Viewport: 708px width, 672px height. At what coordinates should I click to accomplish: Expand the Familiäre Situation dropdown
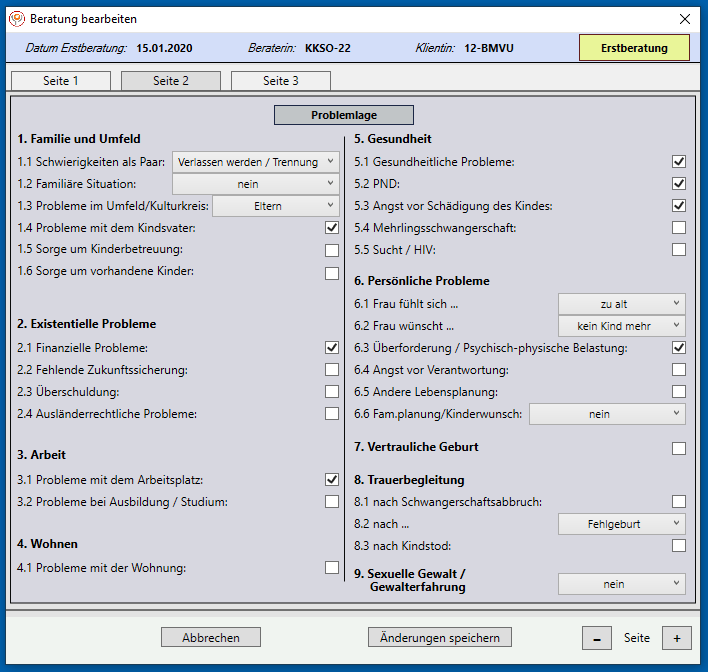(255, 184)
